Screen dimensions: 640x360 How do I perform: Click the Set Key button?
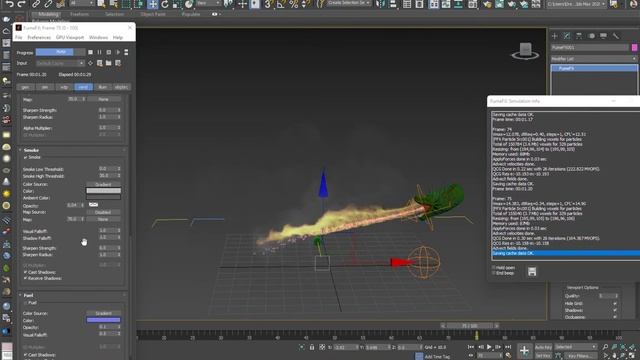point(543,356)
